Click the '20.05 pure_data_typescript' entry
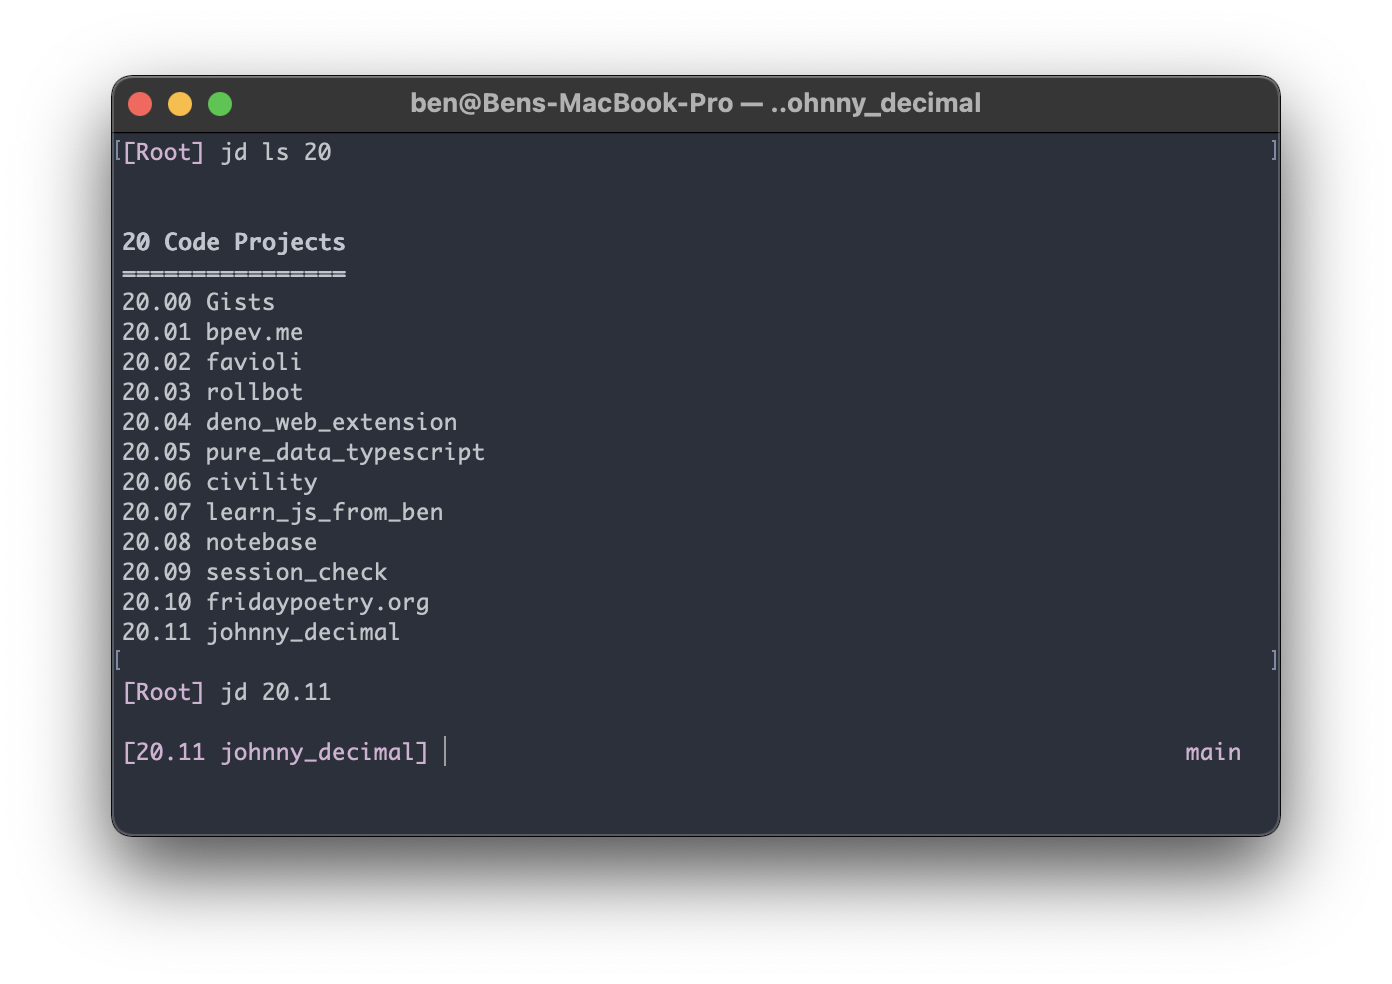Viewport: 1392px width, 984px height. click(303, 452)
